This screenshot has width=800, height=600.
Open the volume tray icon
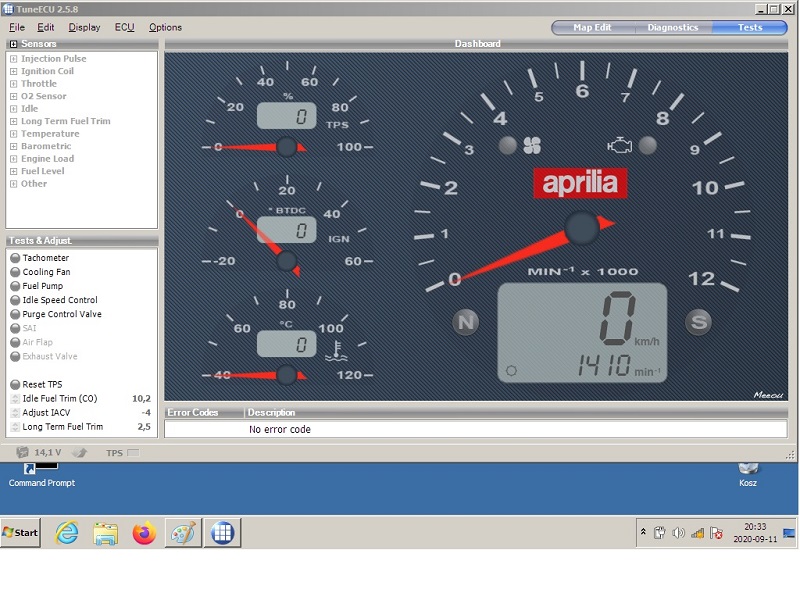[678, 533]
